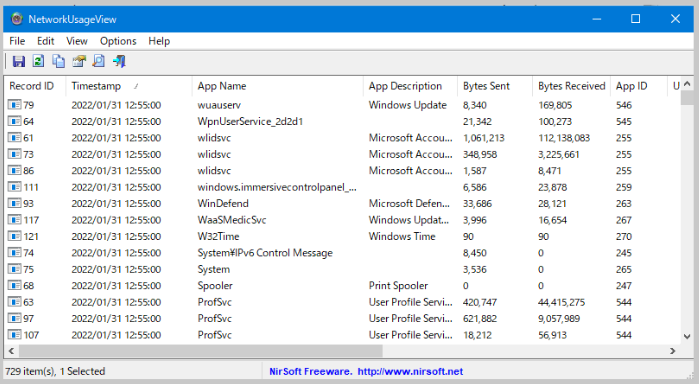This screenshot has width=699, height=384.
Task: Open the View menu
Action: [77, 41]
